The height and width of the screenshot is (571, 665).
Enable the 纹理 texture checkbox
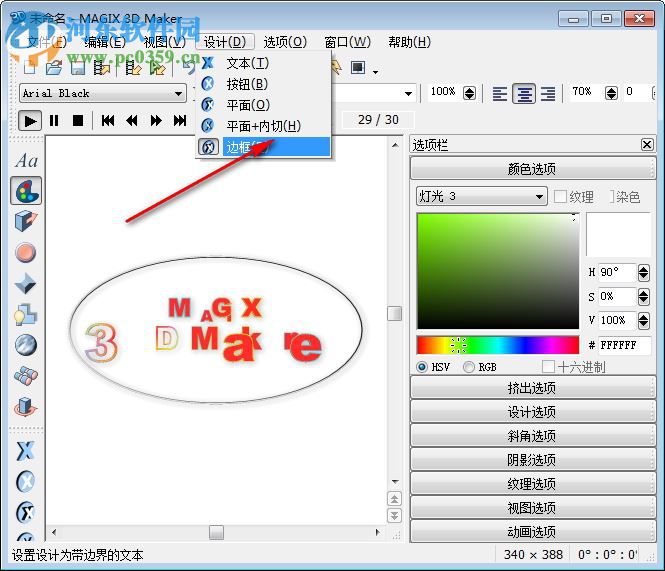[560, 196]
